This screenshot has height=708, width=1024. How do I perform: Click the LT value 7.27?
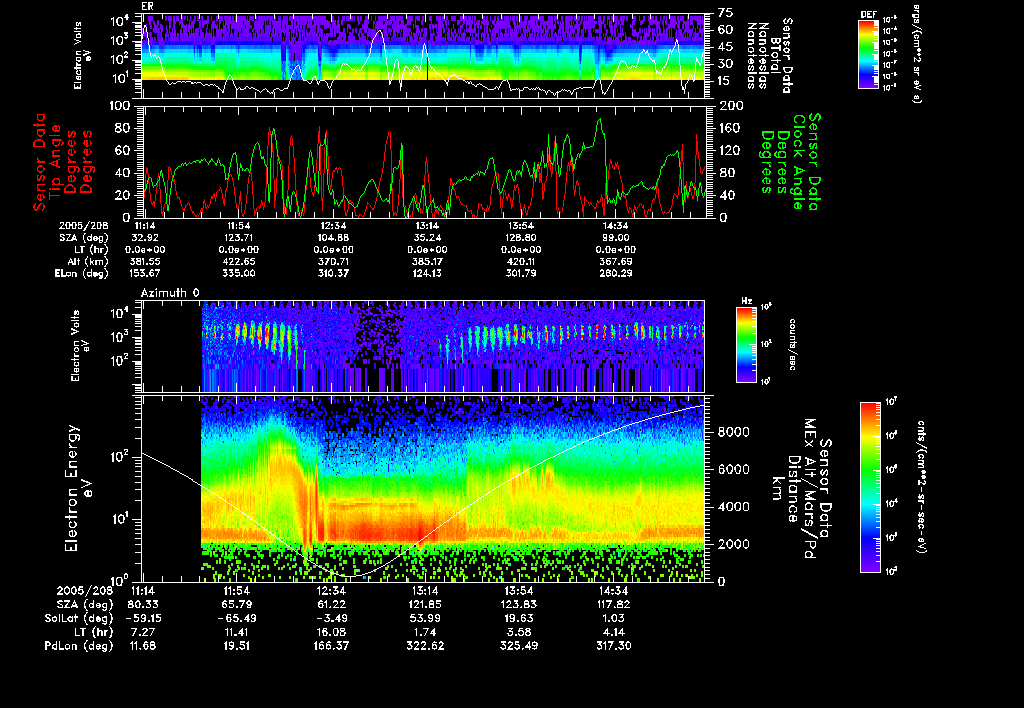click(x=143, y=632)
